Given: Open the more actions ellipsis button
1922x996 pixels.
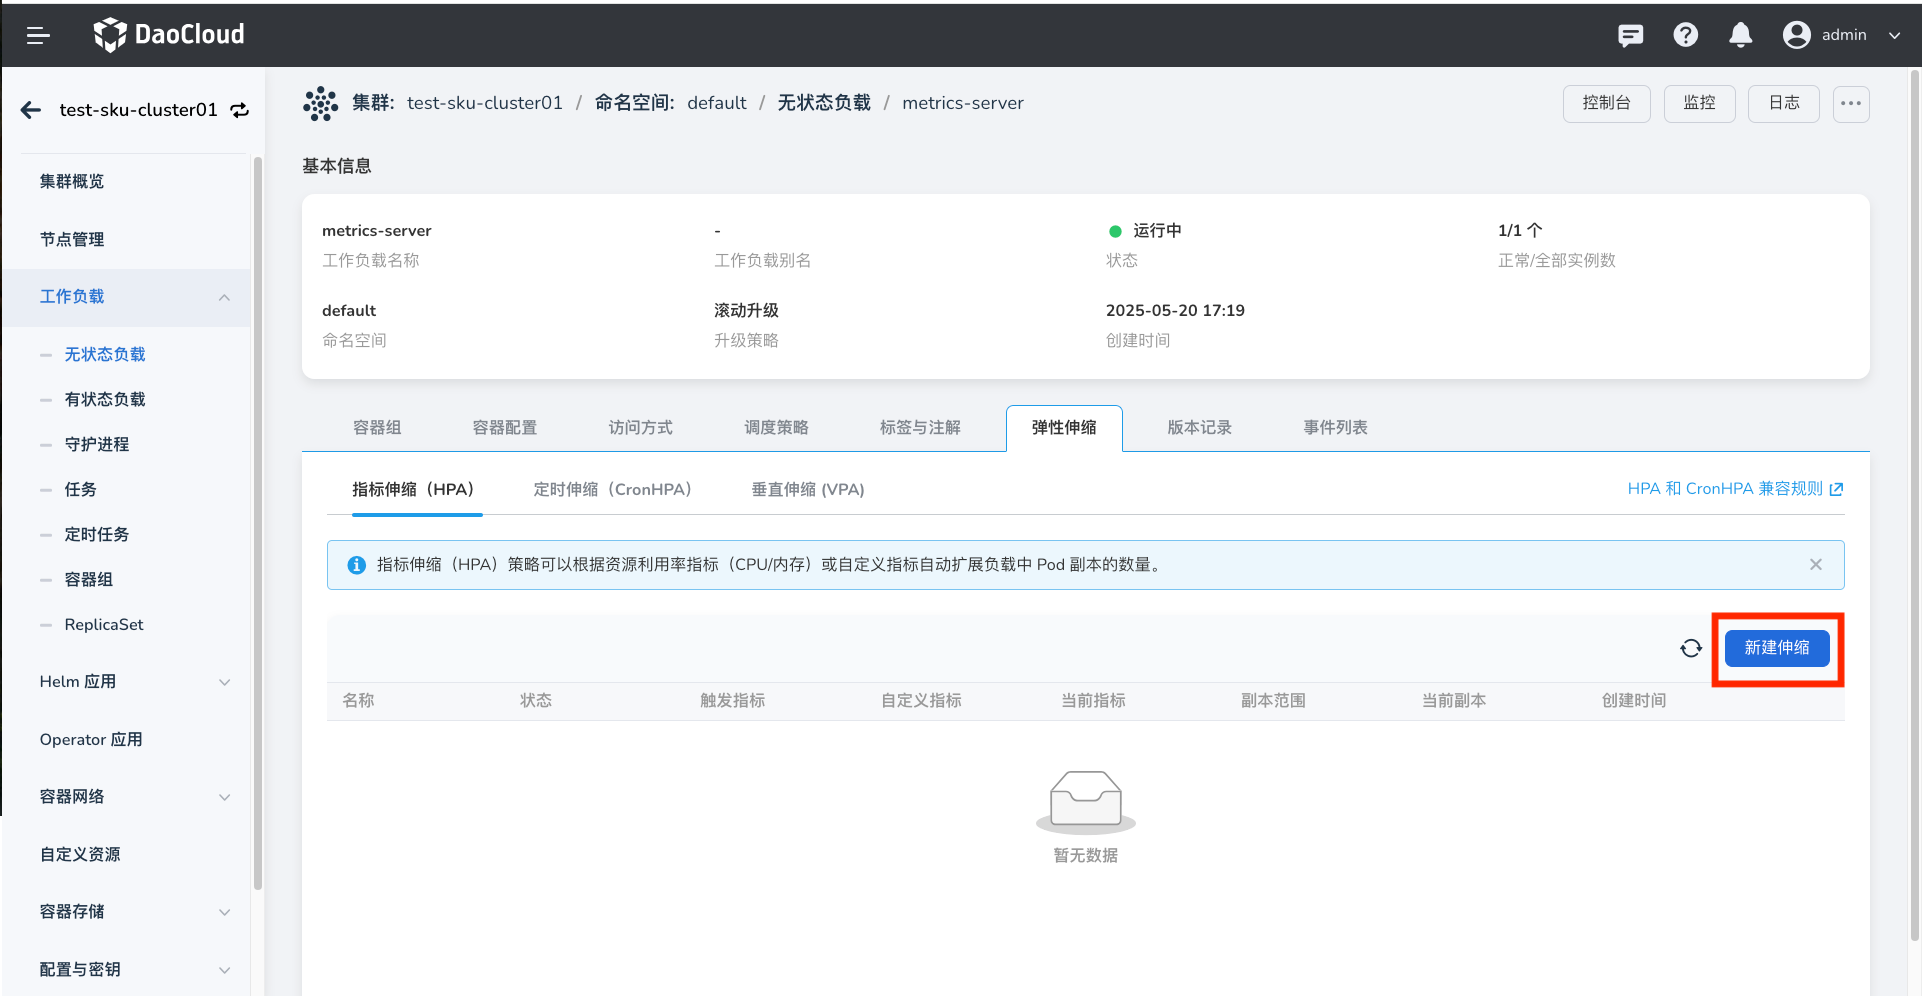Looking at the screenshot, I should 1850,103.
